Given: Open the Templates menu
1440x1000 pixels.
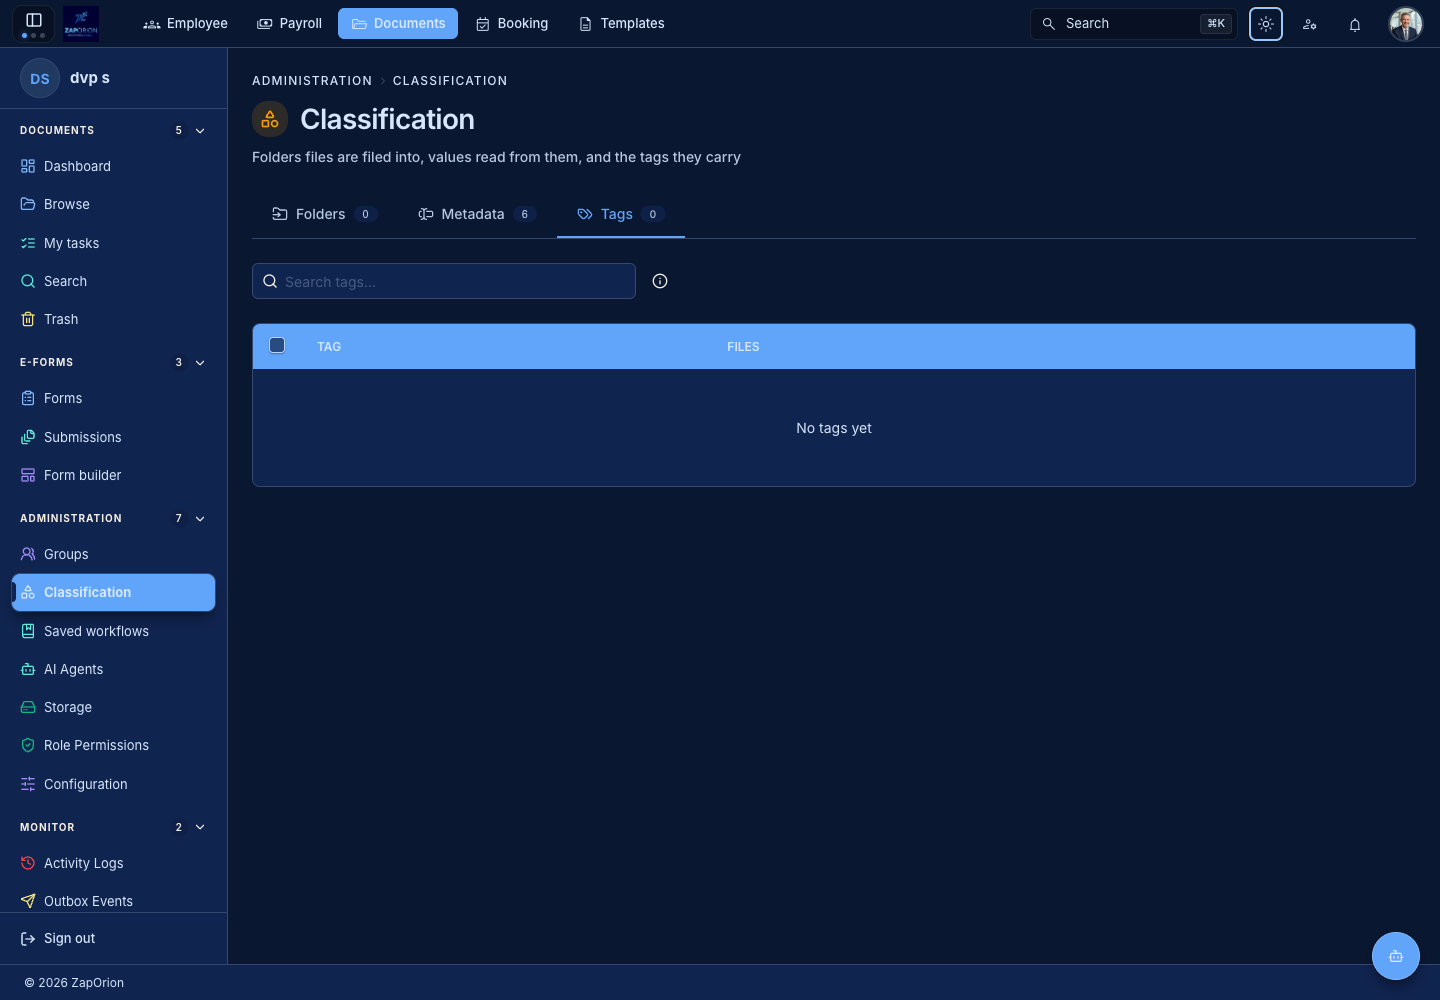Looking at the screenshot, I should (x=621, y=23).
